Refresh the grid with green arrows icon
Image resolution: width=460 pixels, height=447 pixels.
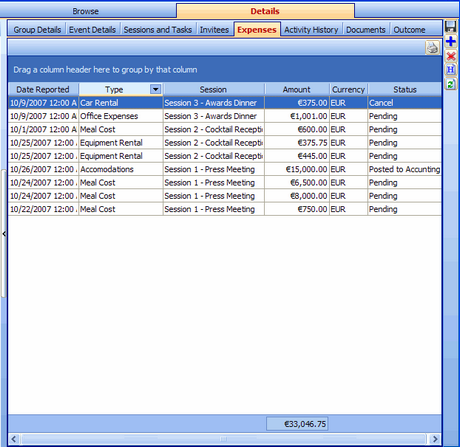point(451,84)
